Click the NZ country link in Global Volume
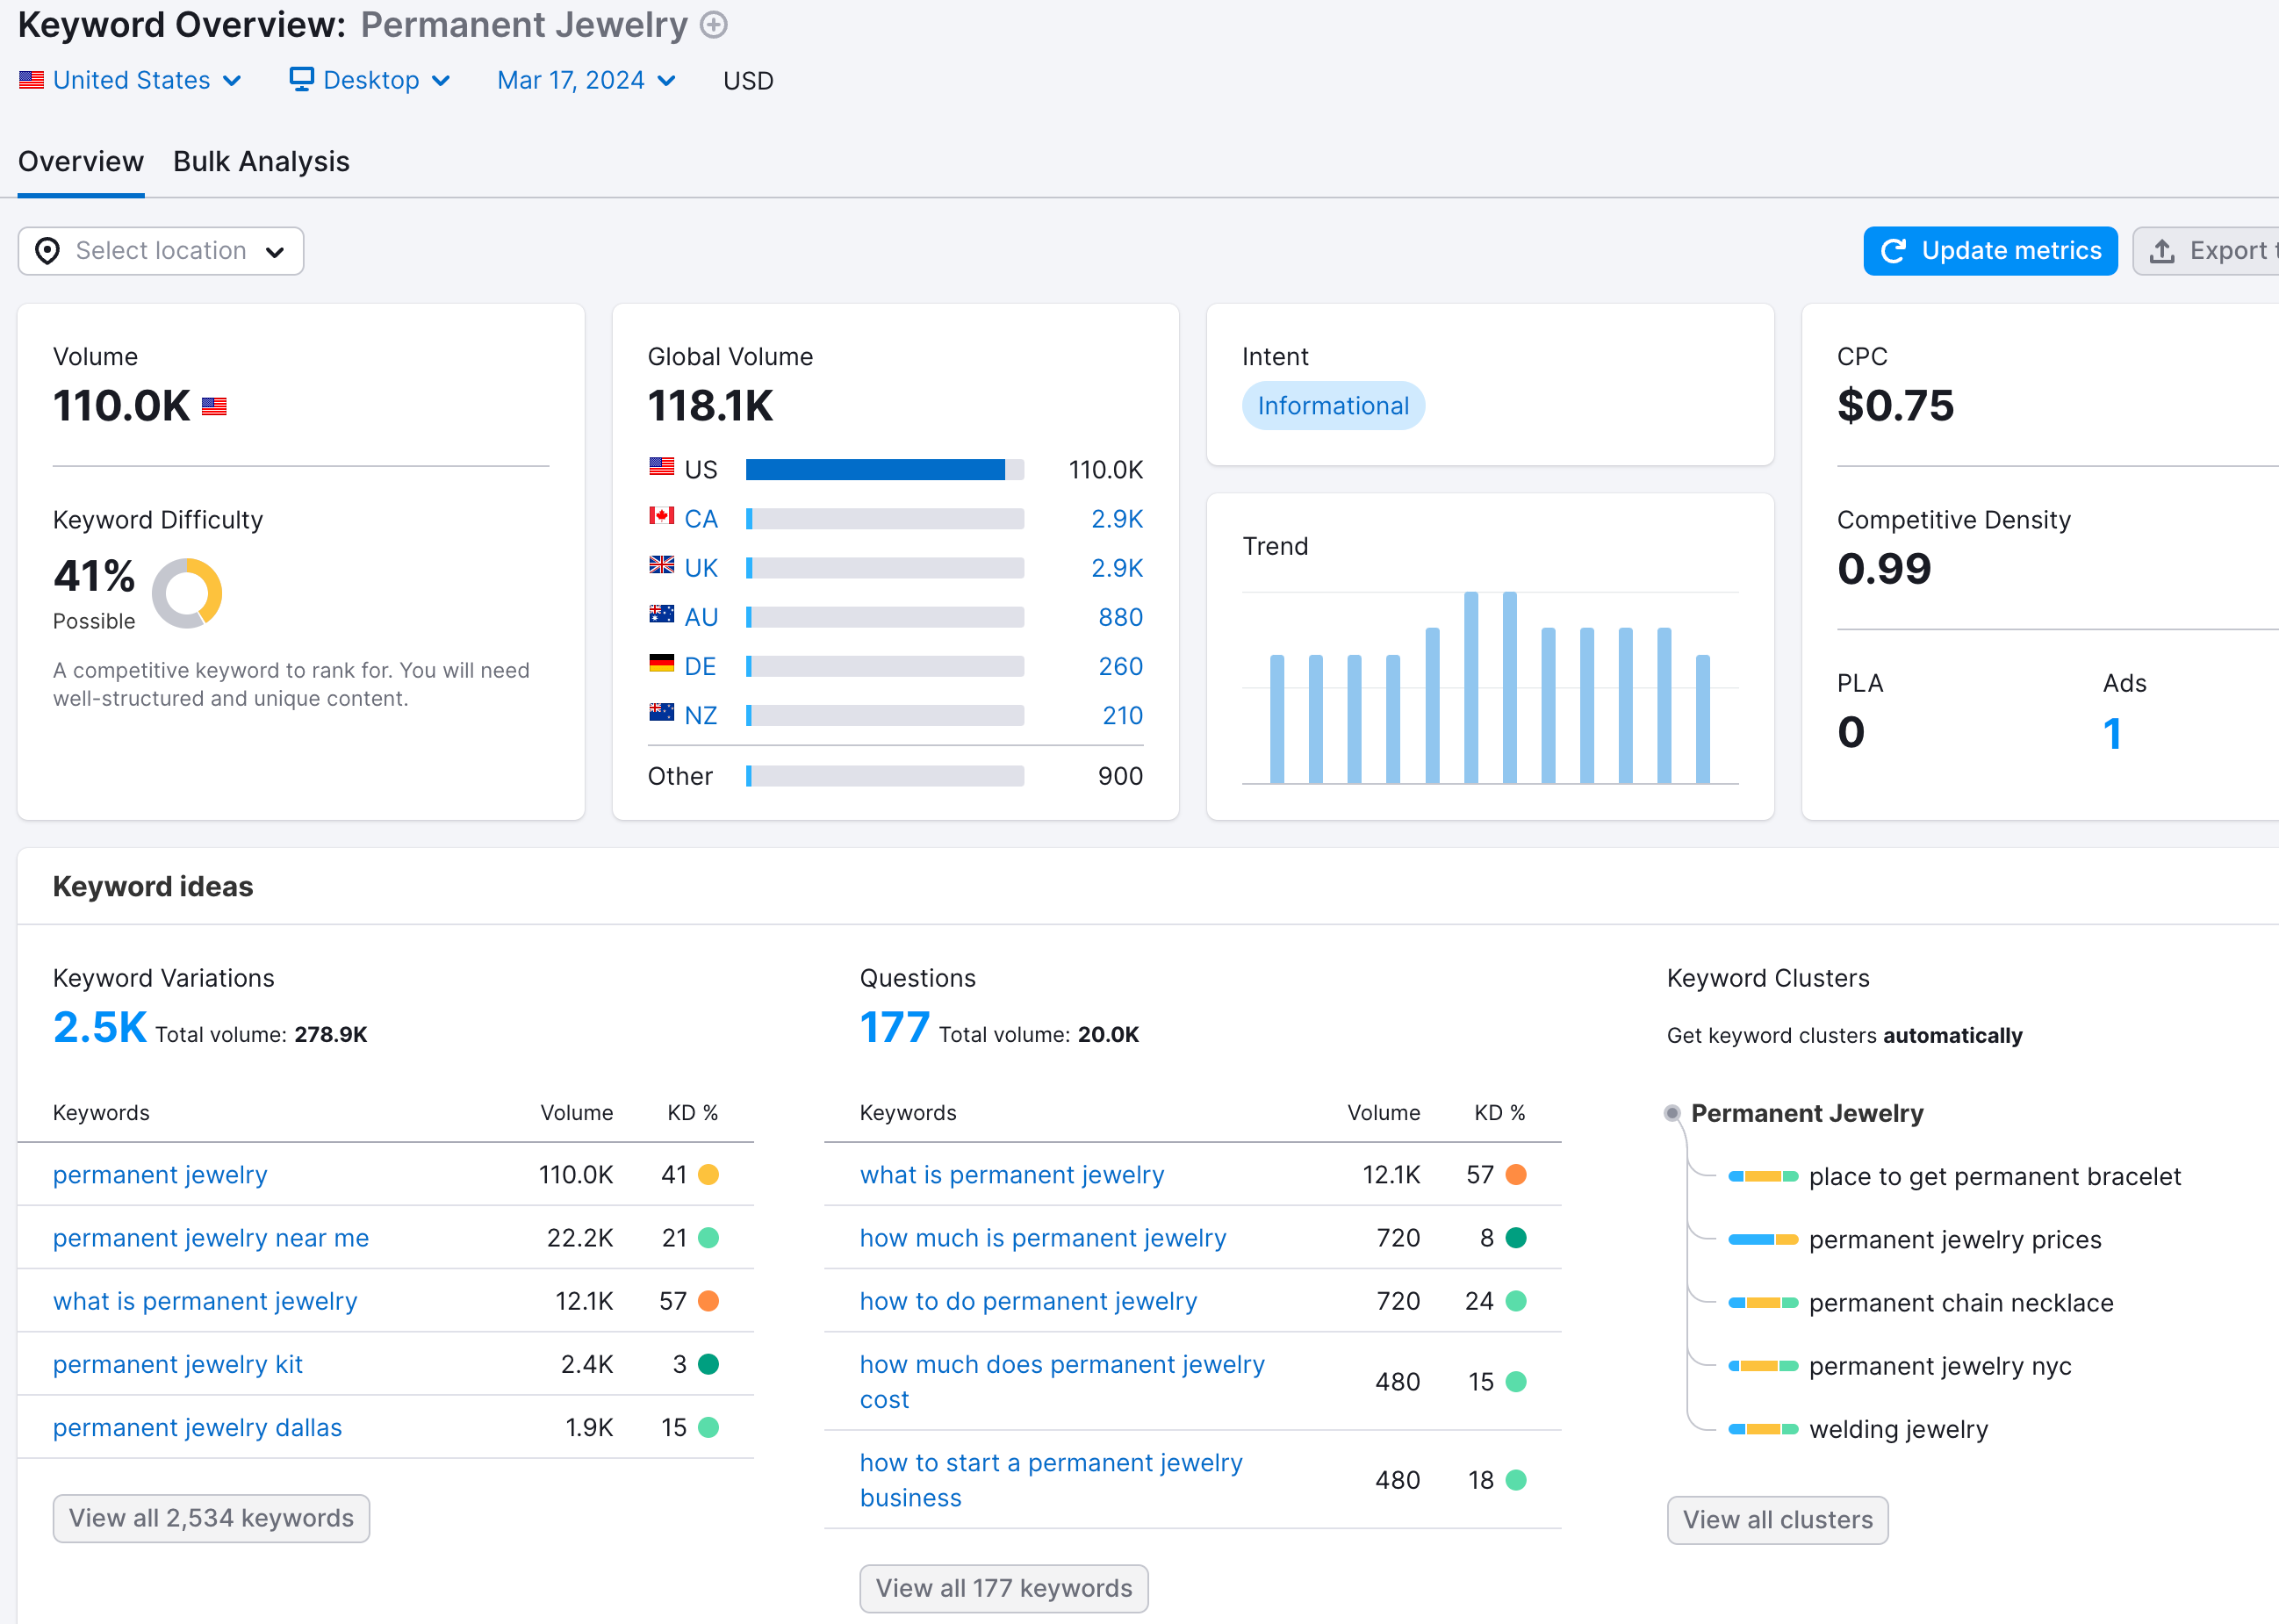Screen dimensions: 2279x1624 click(x=701, y=715)
